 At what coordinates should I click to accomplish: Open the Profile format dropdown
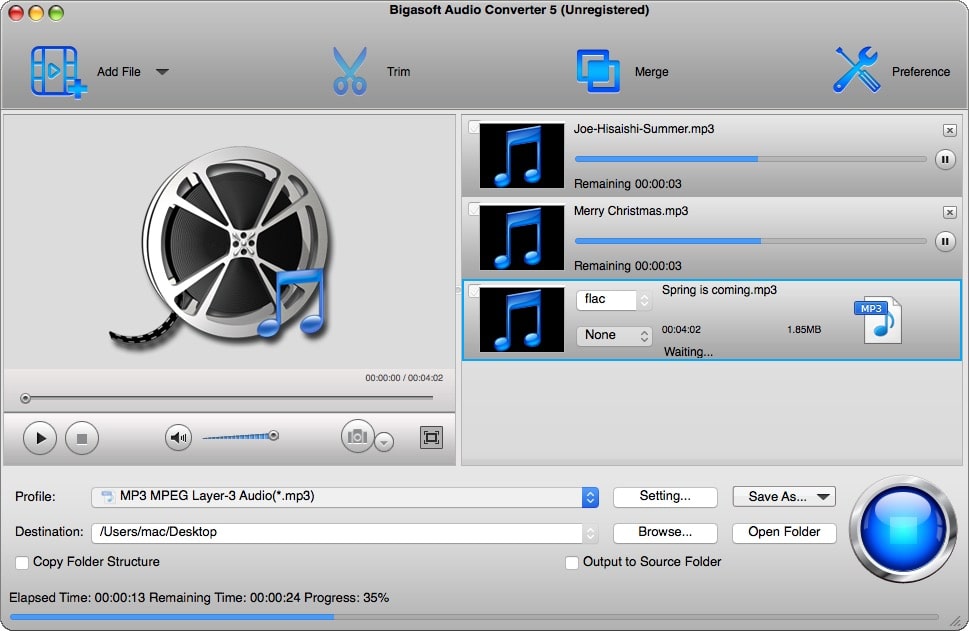[x=588, y=496]
